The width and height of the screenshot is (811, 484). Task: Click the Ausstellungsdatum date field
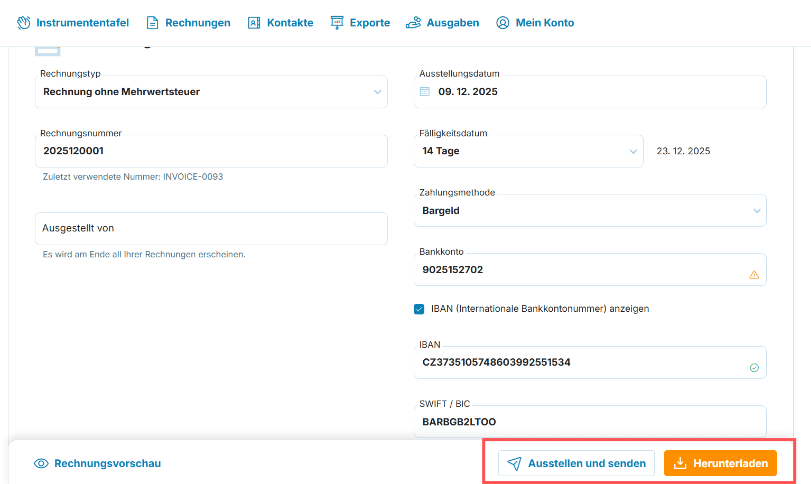click(x=590, y=92)
